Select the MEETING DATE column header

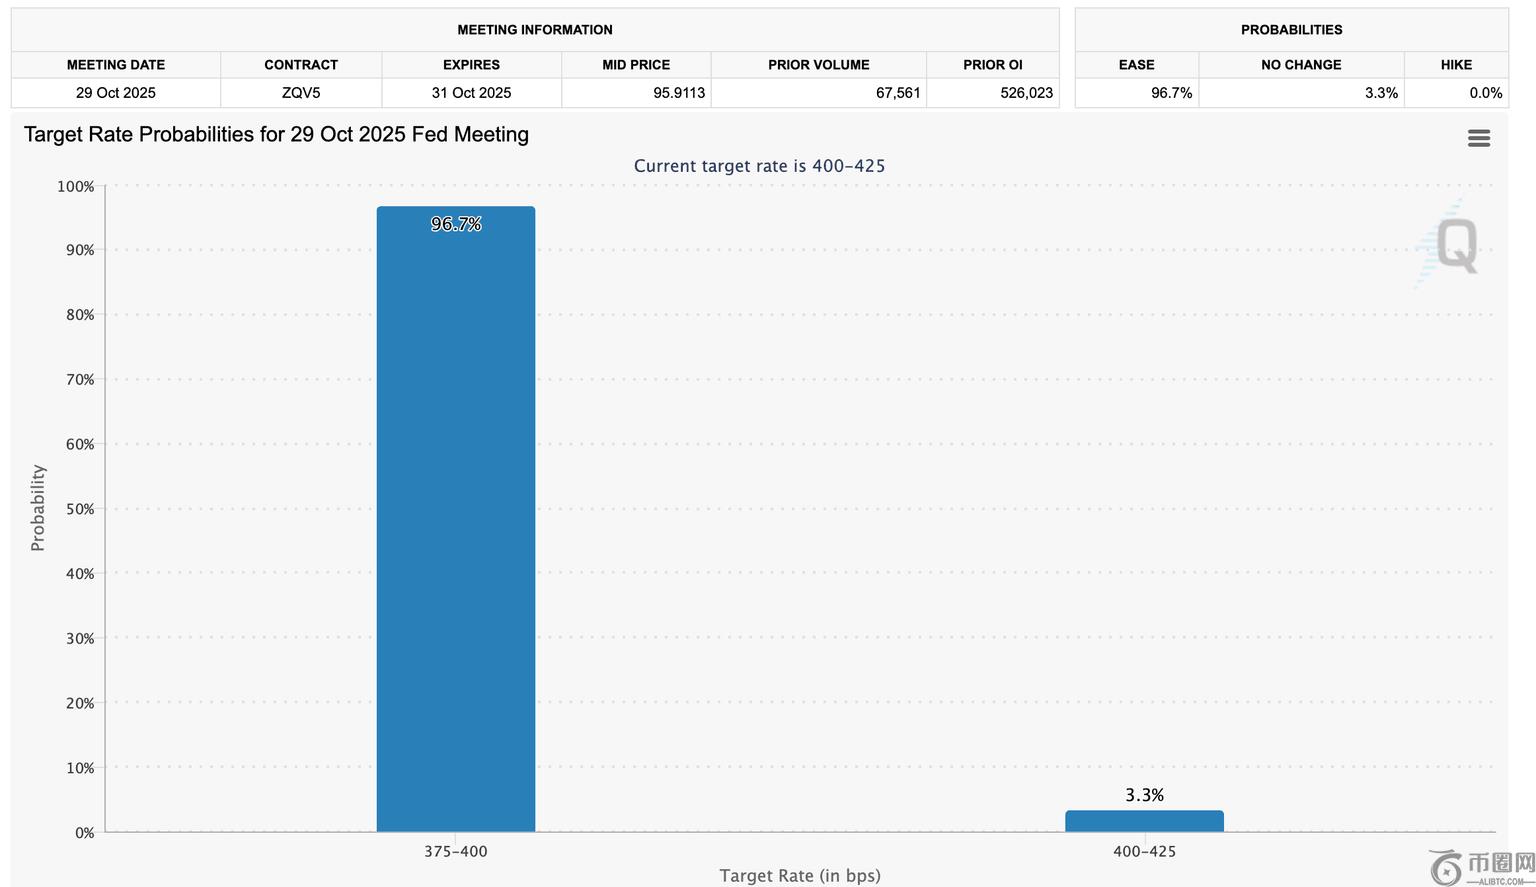click(116, 65)
